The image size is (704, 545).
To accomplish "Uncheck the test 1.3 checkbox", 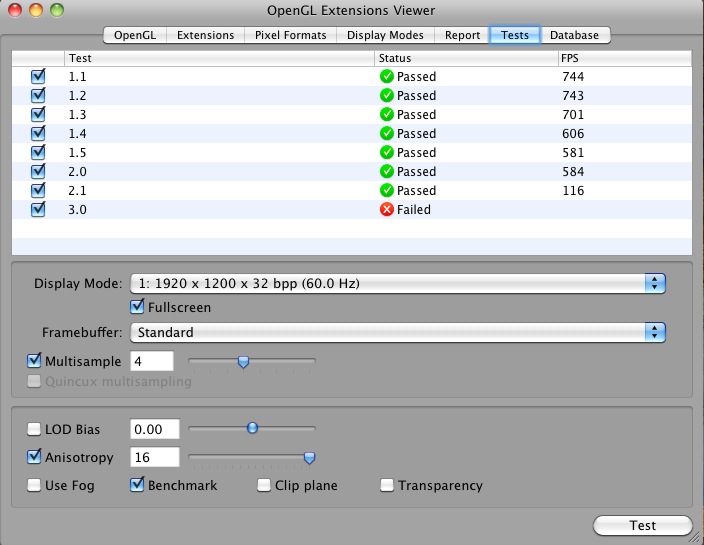I will [x=38, y=114].
